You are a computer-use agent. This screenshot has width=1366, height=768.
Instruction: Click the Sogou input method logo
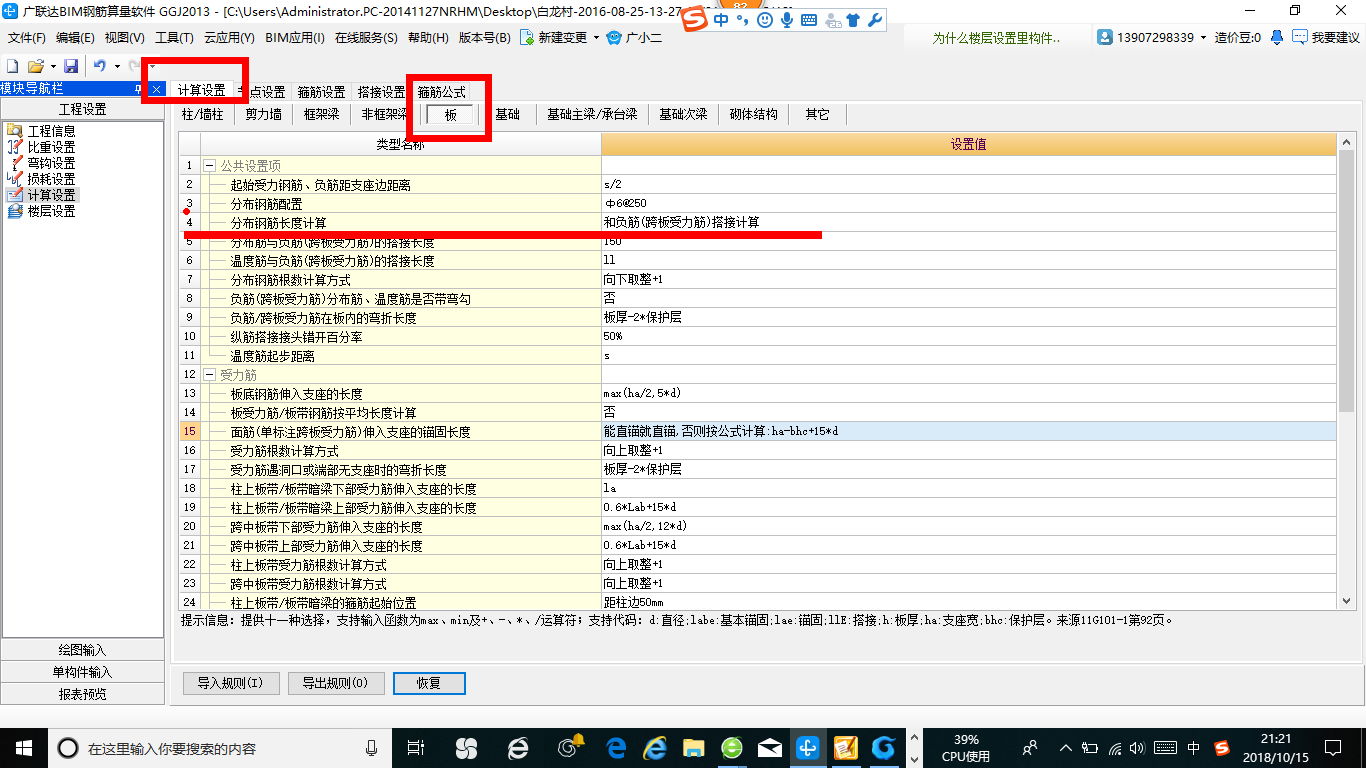(696, 20)
